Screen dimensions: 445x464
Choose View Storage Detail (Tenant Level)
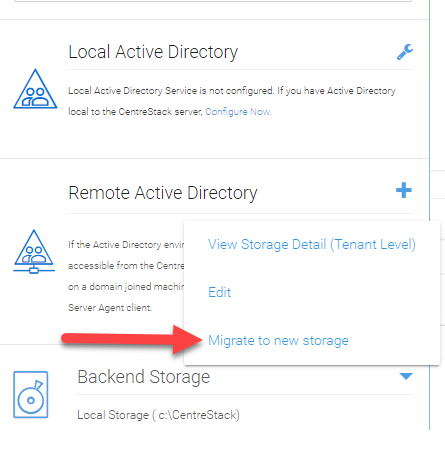pos(312,244)
